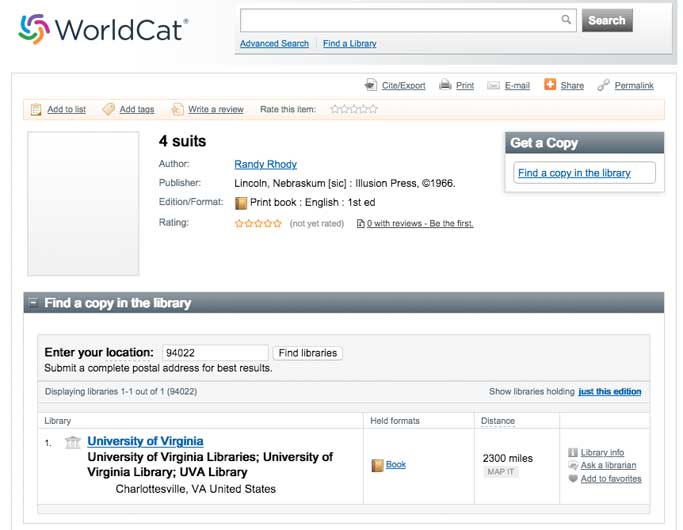Click the Find libraries button
This screenshot has height=530, width=683.
coord(308,353)
